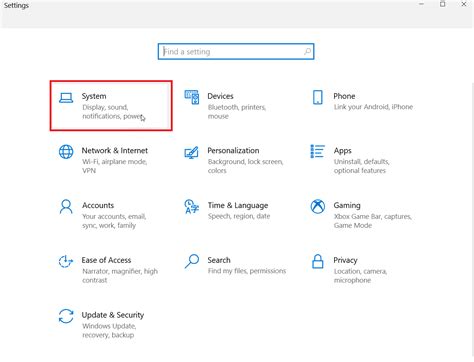474x362 pixels.
Task: Click the magnifier icon in search box
Action: pos(307,52)
